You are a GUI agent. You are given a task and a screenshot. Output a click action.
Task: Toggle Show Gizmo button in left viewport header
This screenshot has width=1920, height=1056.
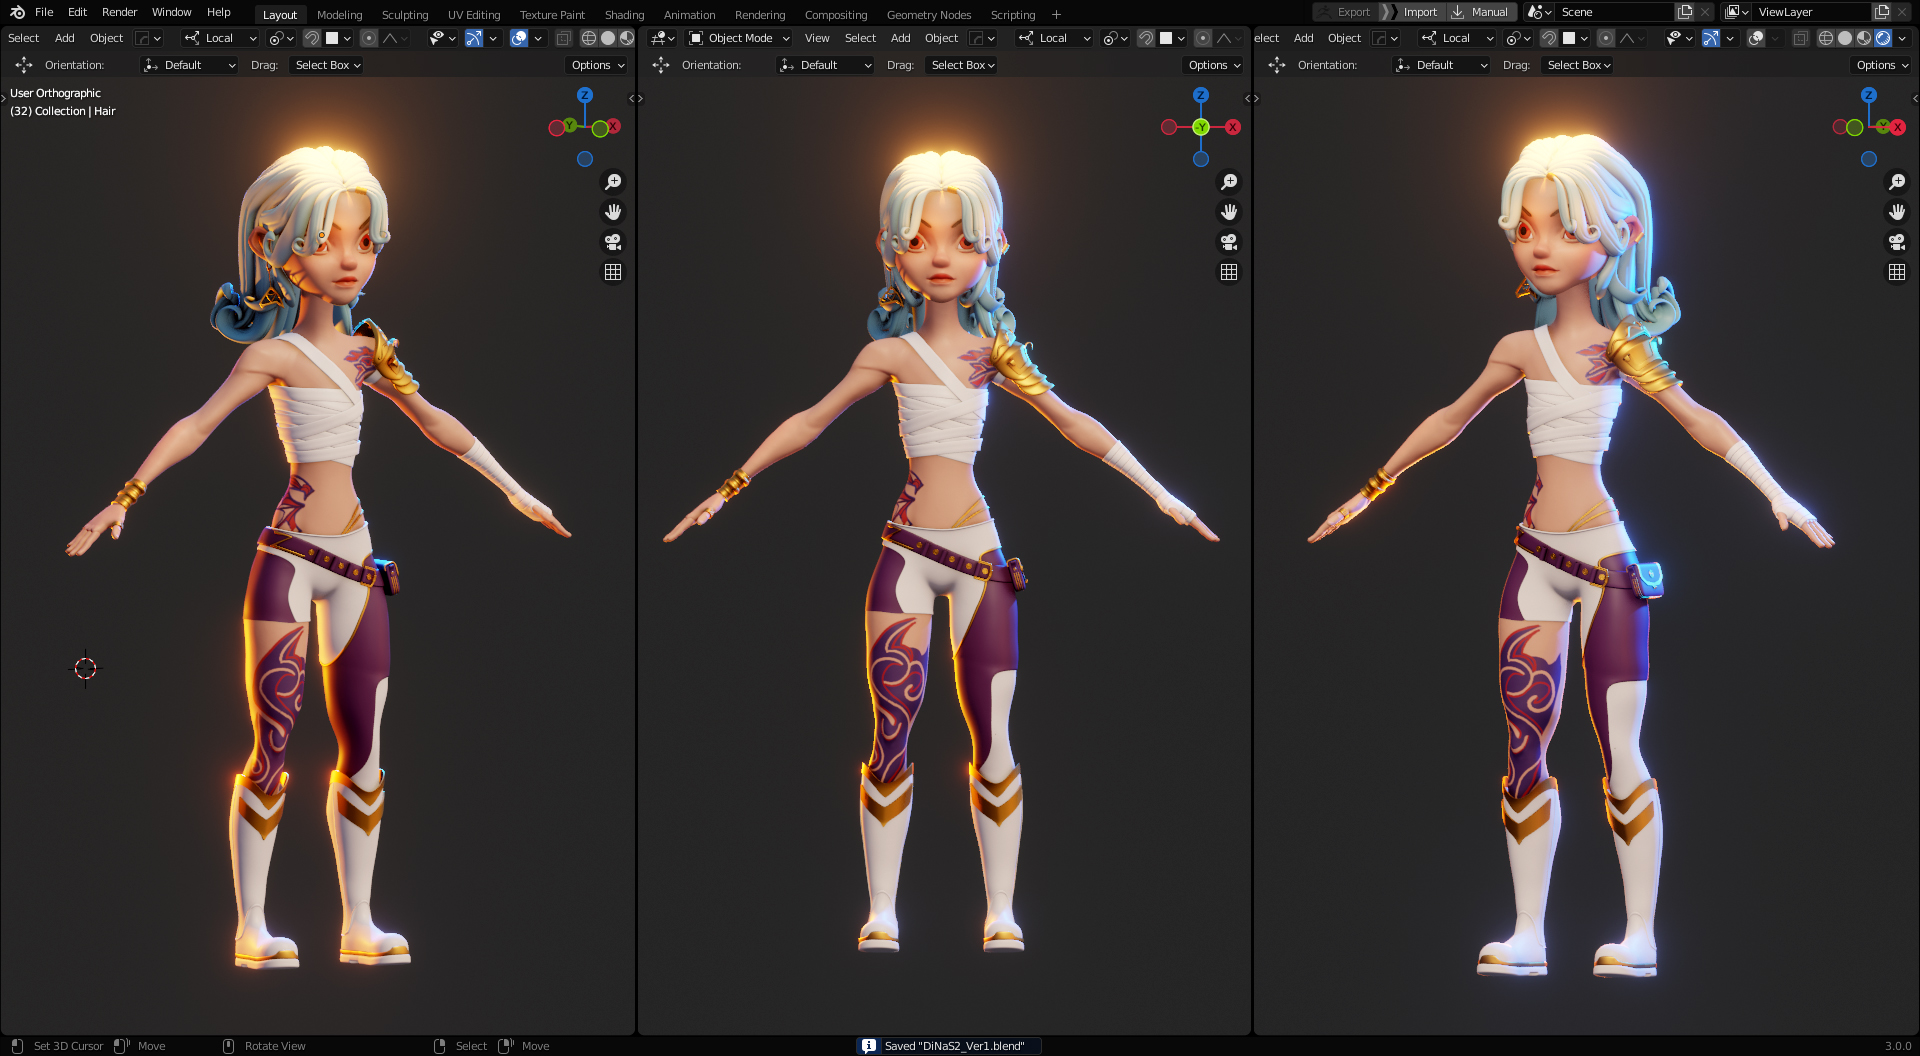coord(474,38)
